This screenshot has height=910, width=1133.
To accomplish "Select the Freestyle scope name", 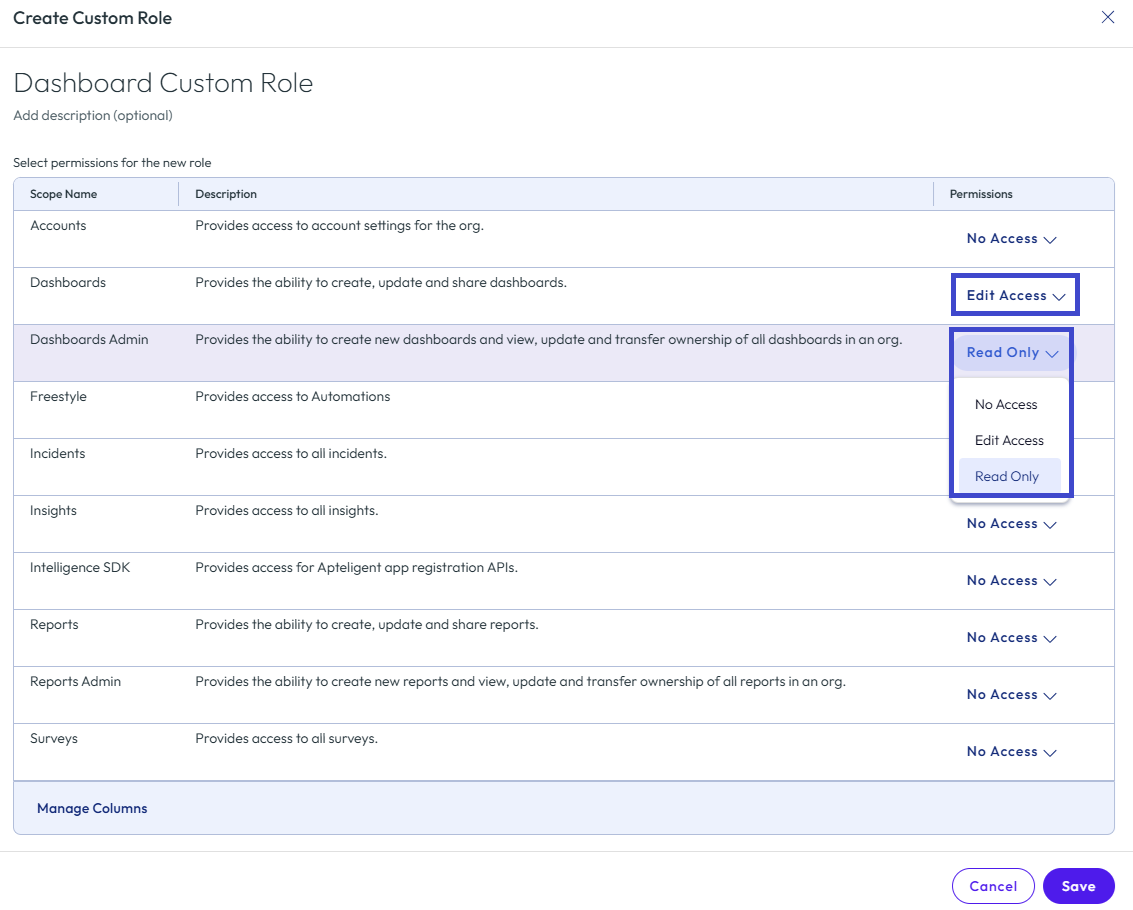I will (58, 397).
